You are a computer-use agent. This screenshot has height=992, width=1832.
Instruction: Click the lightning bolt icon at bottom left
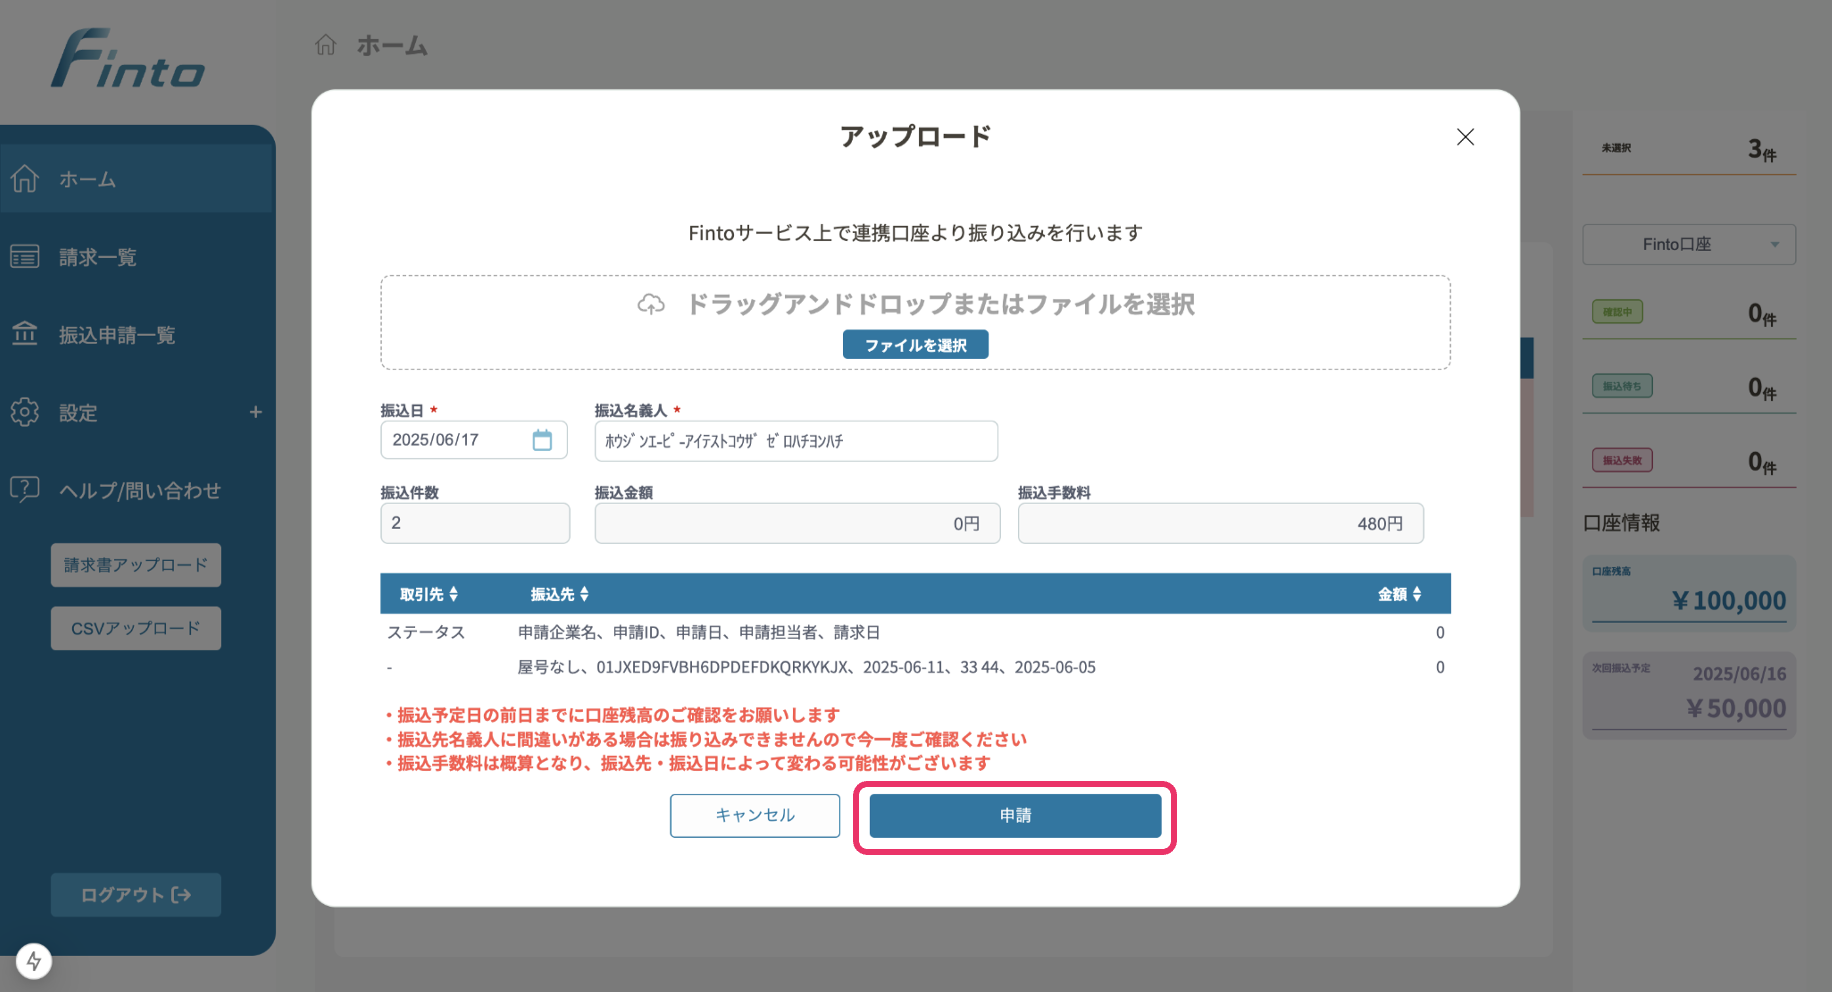click(34, 961)
